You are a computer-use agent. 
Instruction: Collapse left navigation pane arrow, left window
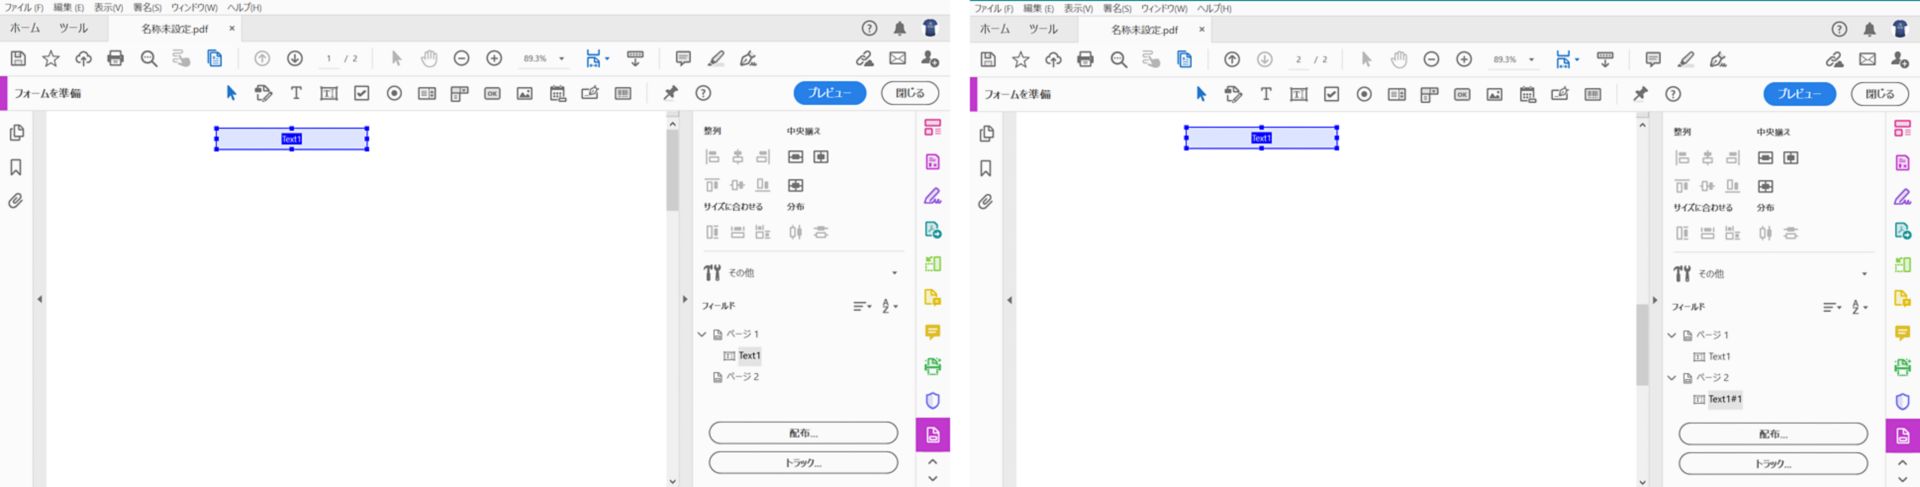(x=40, y=299)
